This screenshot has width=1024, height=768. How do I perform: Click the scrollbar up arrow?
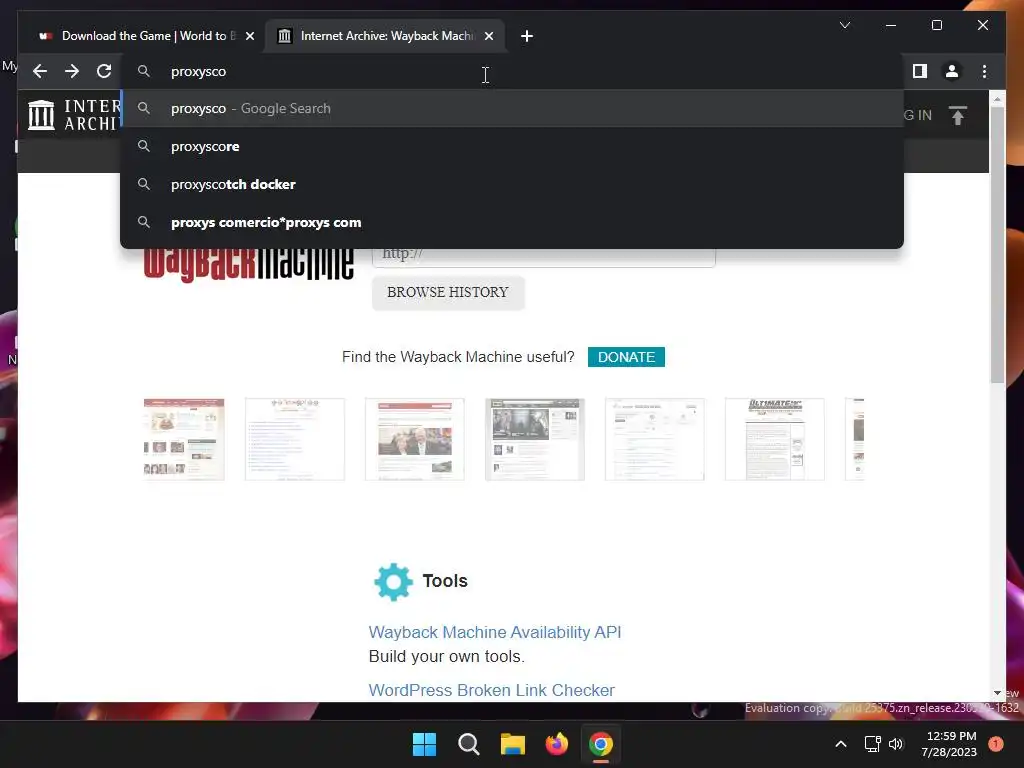(x=997, y=99)
